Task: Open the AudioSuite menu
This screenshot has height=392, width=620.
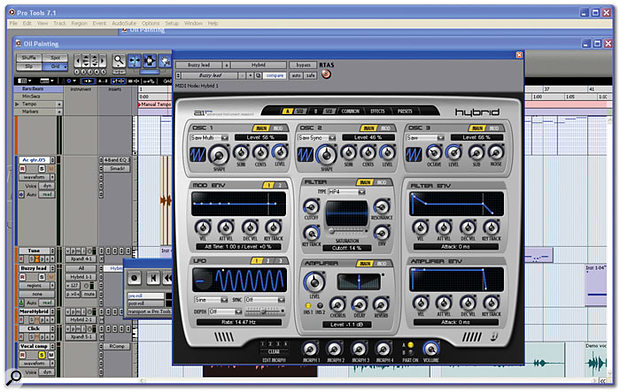Action: click(x=124, y=23)
